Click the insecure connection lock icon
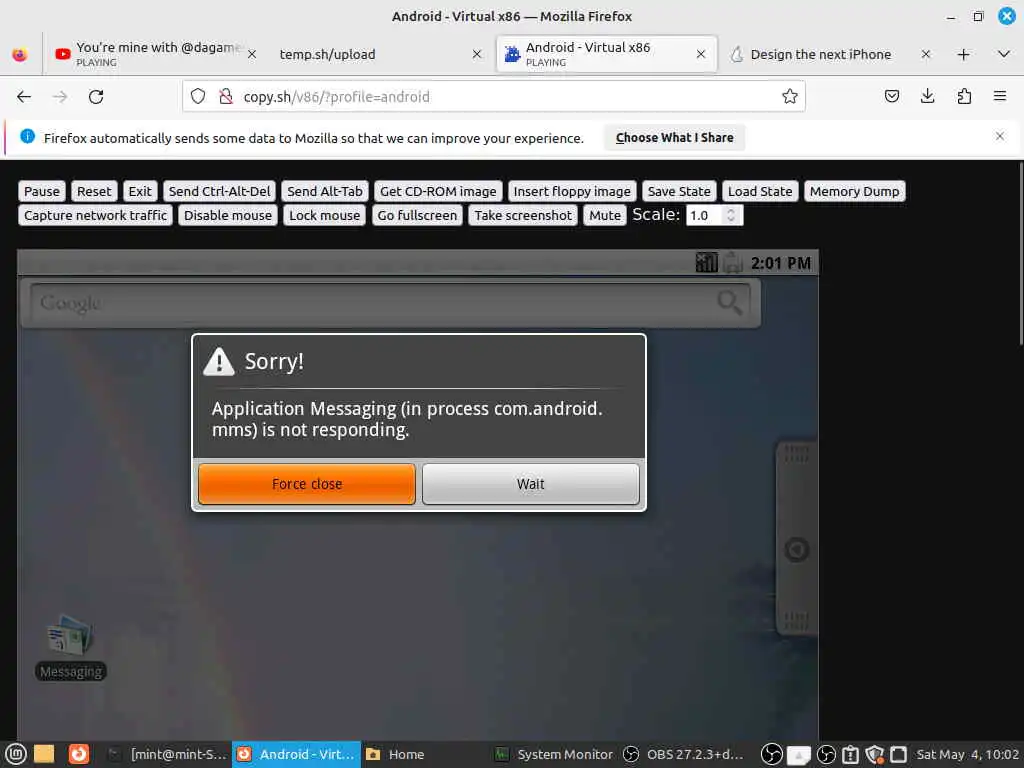 tap(226, 97)
